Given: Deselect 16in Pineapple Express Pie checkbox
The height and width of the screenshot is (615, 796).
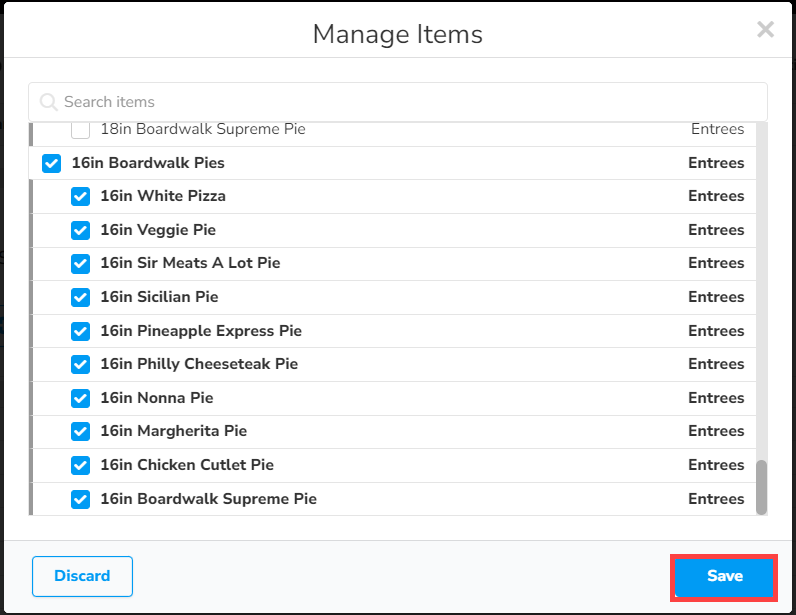Looking at the screenshot, I should coord(81,331).
